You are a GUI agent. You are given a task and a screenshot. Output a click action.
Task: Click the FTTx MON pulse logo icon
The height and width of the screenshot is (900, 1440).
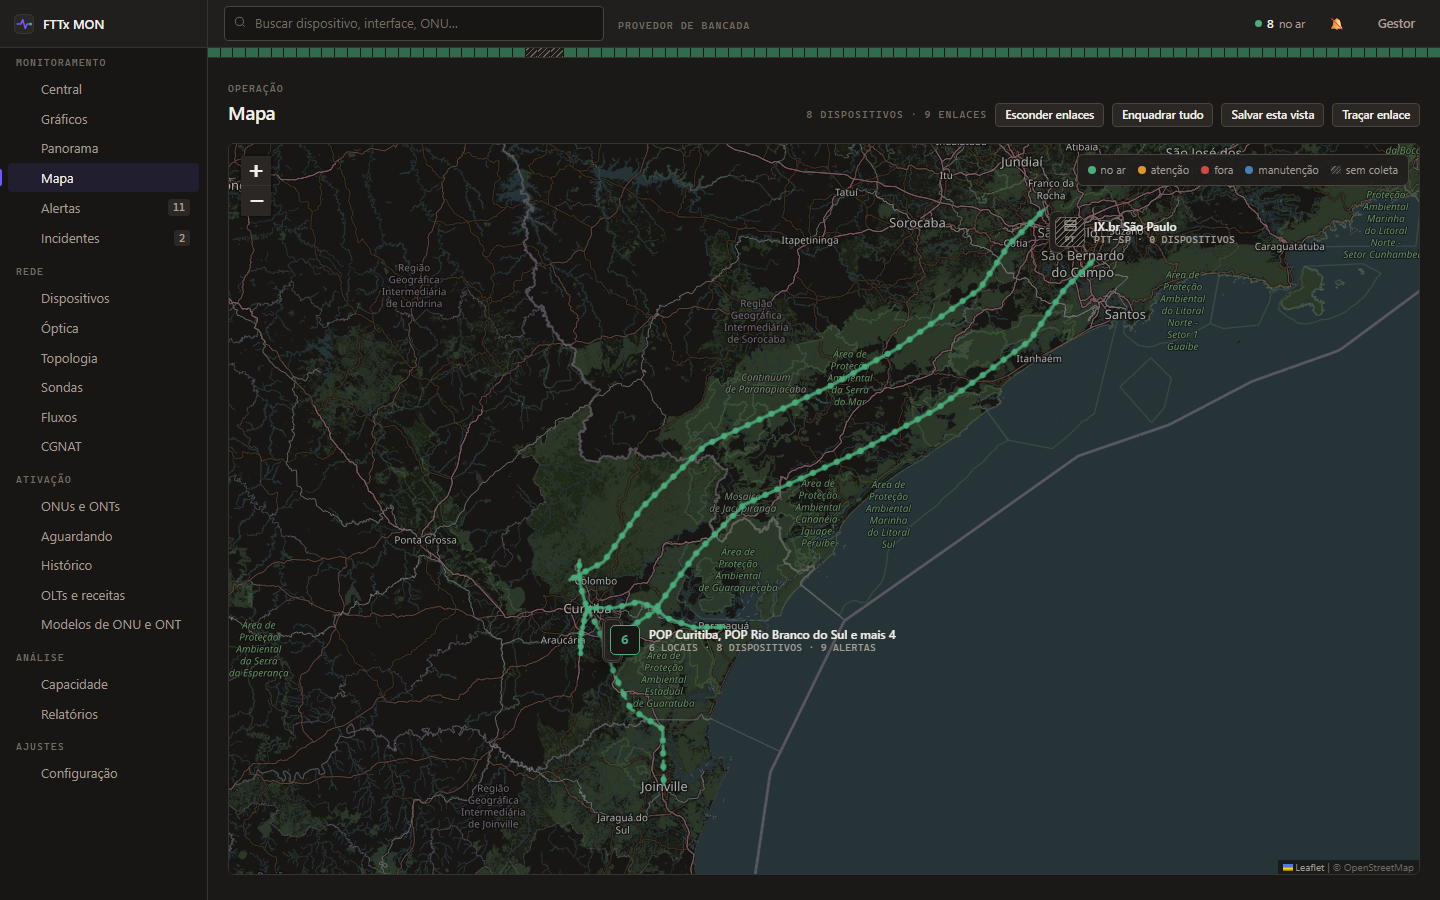(24, 24)
